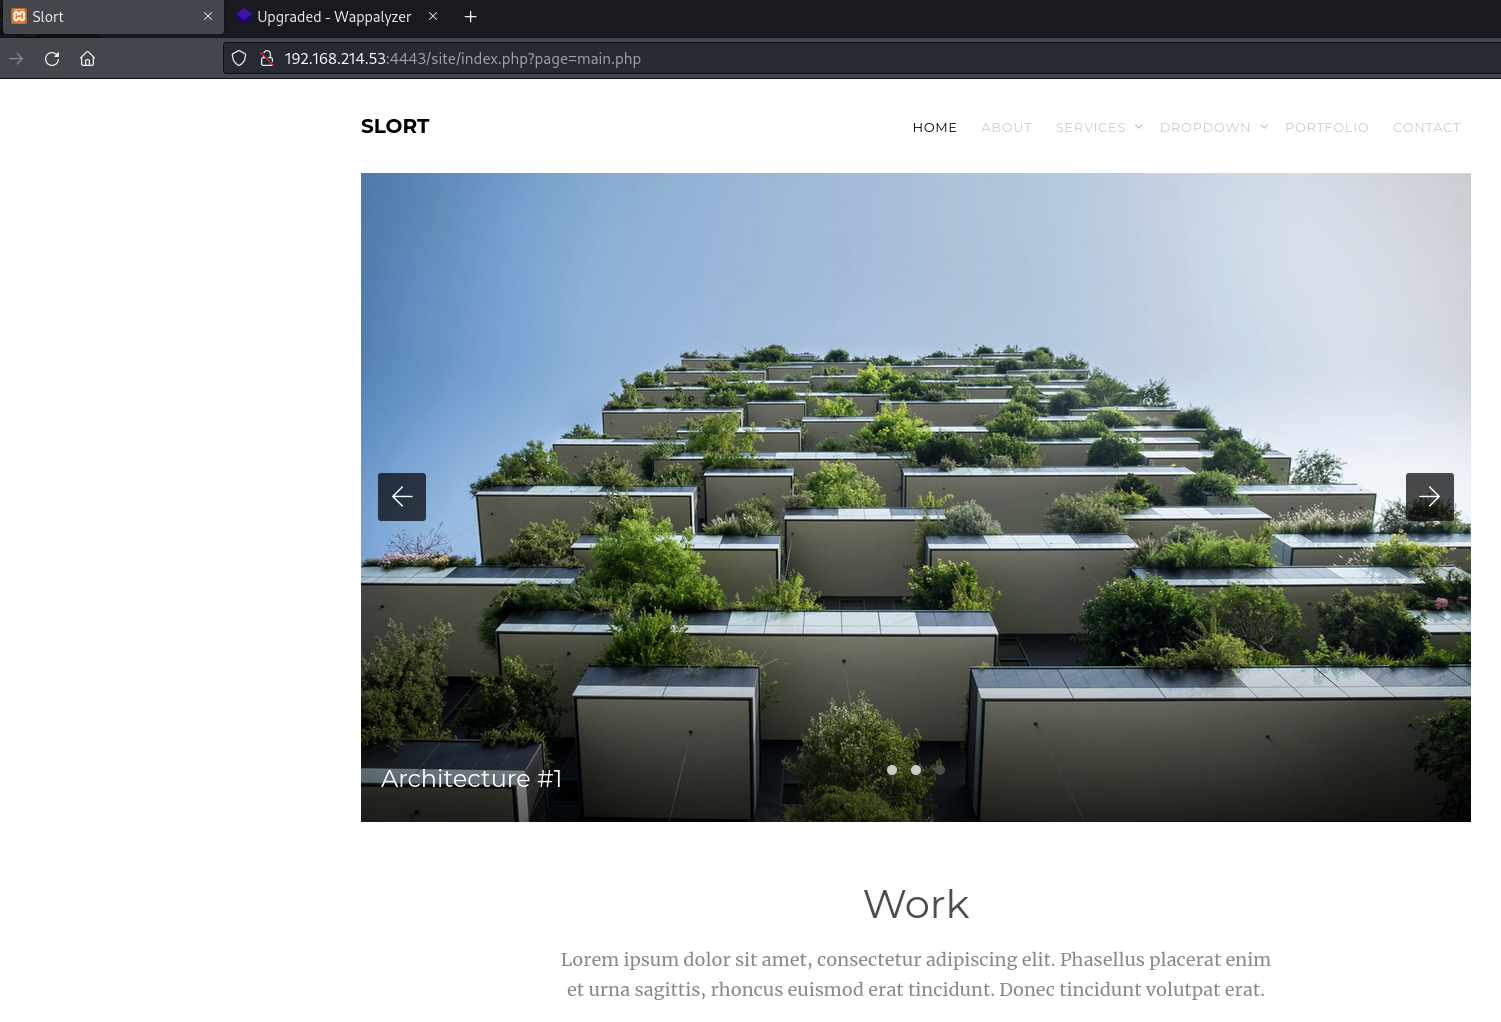This screenshot has height=1022, width=1501.
Task: Click the SLORT site logo
Action: tap(395, 127)
